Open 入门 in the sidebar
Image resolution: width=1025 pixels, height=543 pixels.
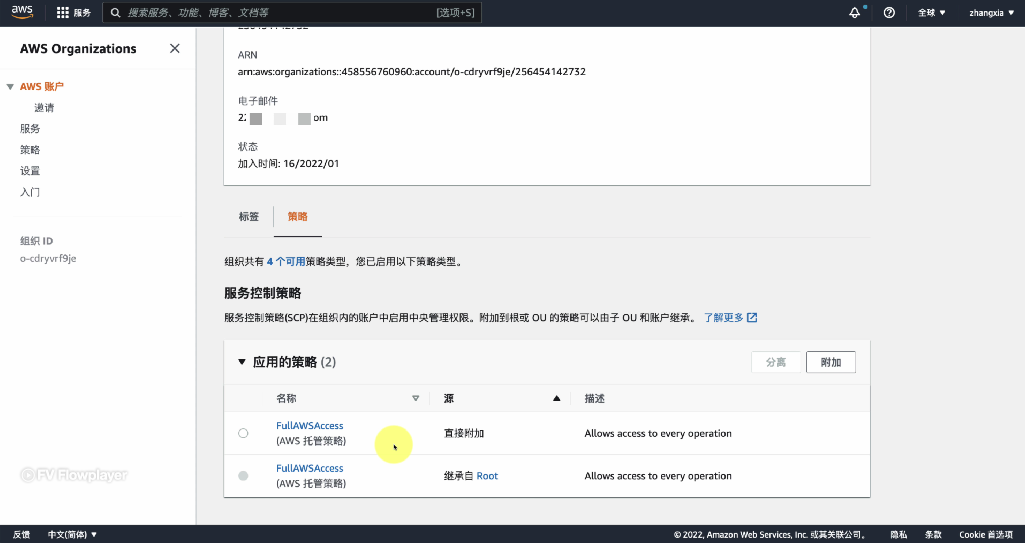click(30, 191)
